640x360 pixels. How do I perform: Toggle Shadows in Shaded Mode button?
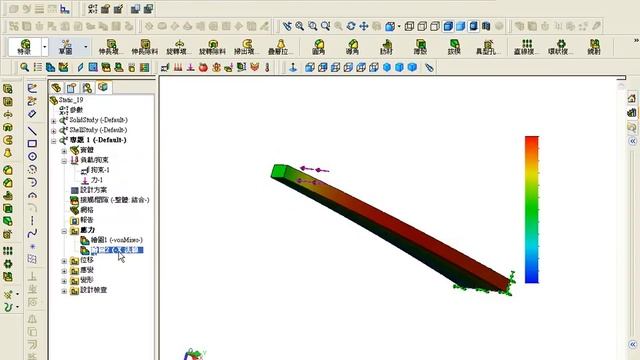[473, 26]
